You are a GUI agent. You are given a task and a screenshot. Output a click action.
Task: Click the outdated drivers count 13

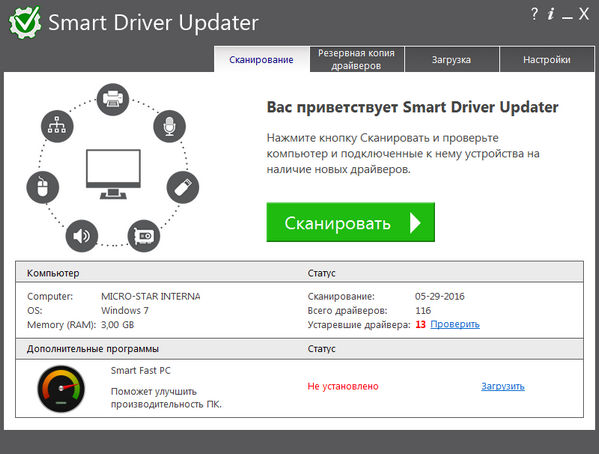click(420, 324)
